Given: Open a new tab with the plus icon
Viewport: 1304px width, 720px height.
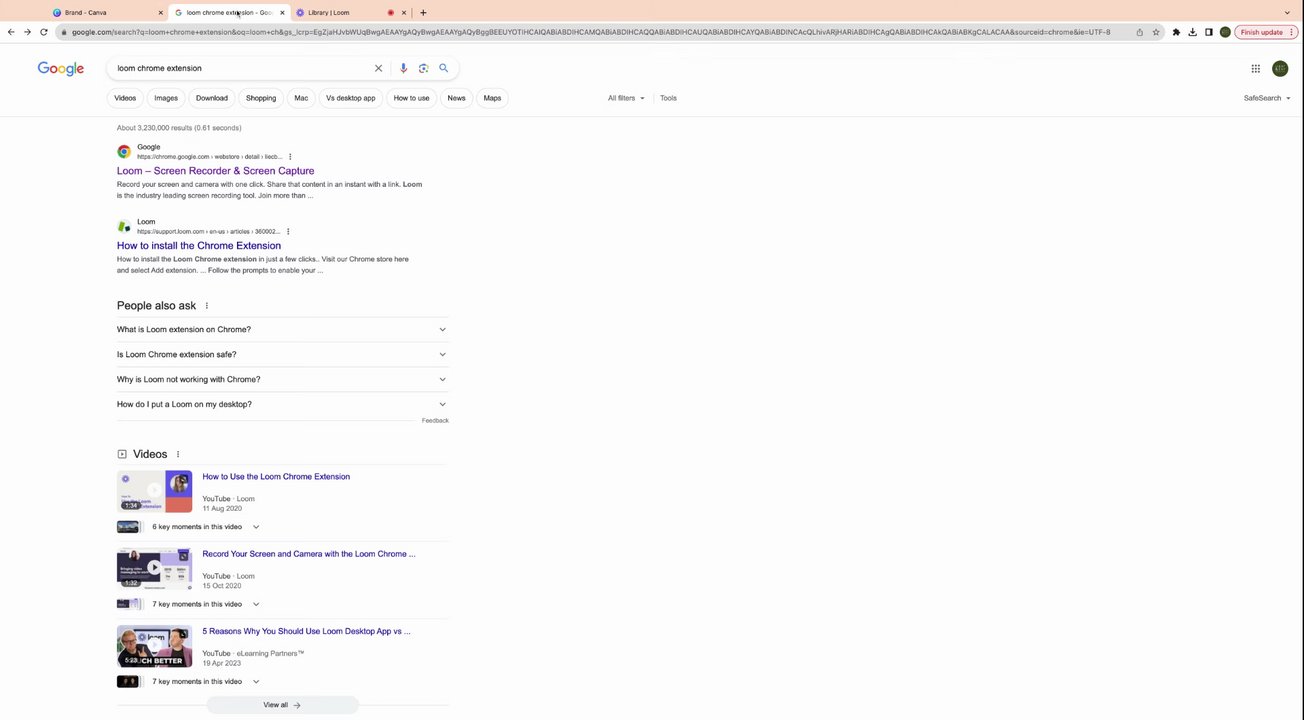Looking at the screenshot, I should tap(423, 13).
